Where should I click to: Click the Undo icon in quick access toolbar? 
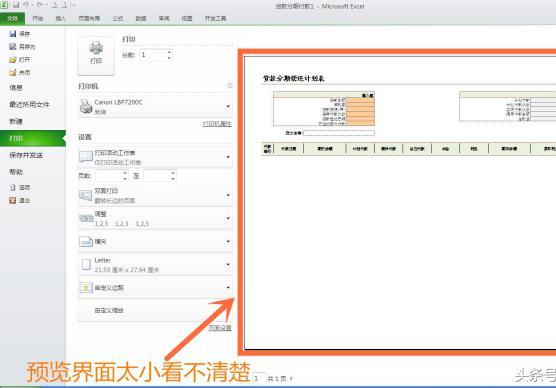point(26,5)
